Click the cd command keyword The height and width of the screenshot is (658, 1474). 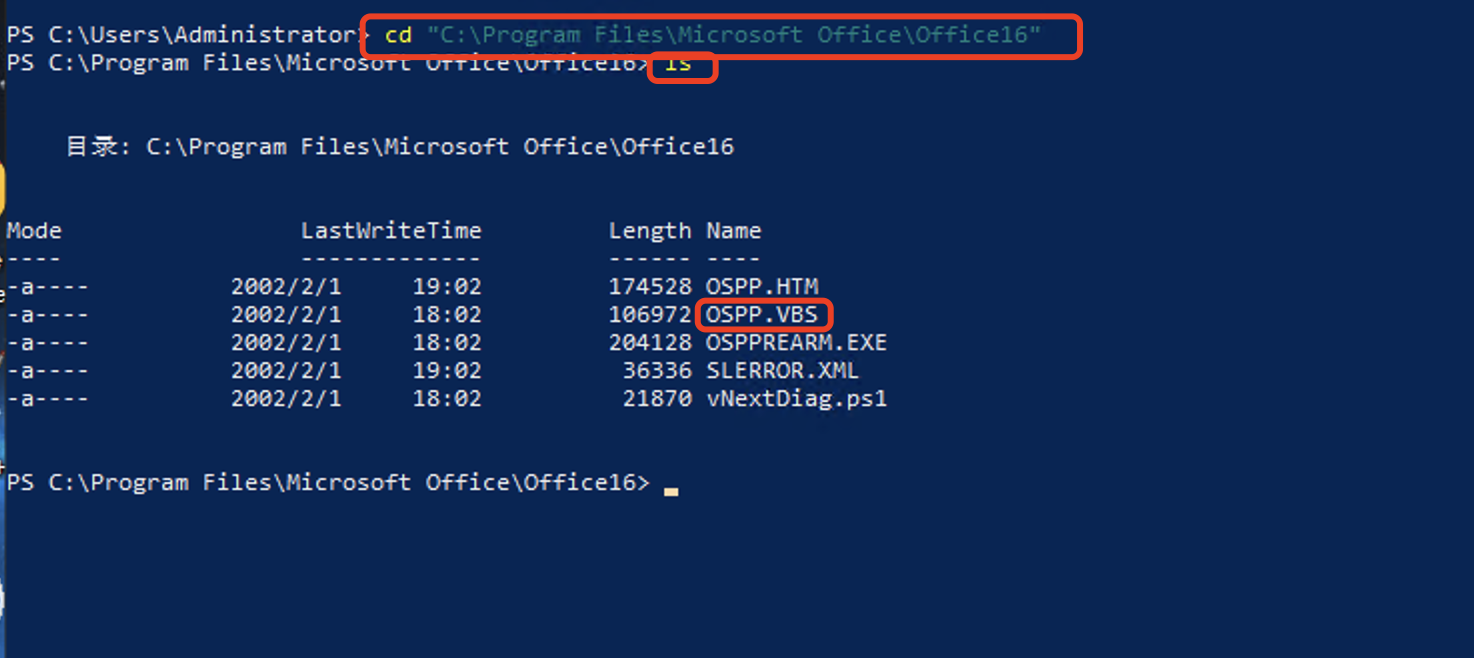click(x=398, y=35)
